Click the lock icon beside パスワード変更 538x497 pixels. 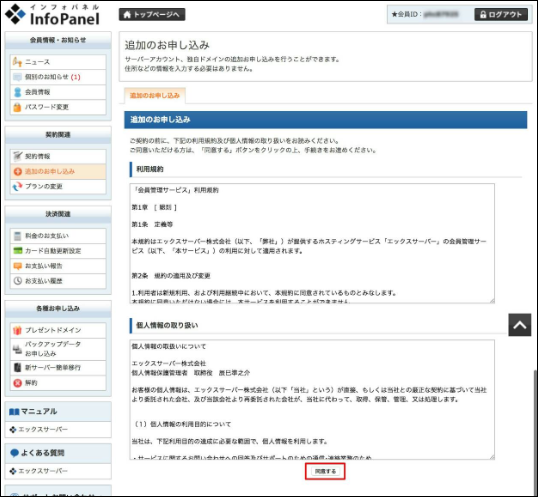coord(17,107)
